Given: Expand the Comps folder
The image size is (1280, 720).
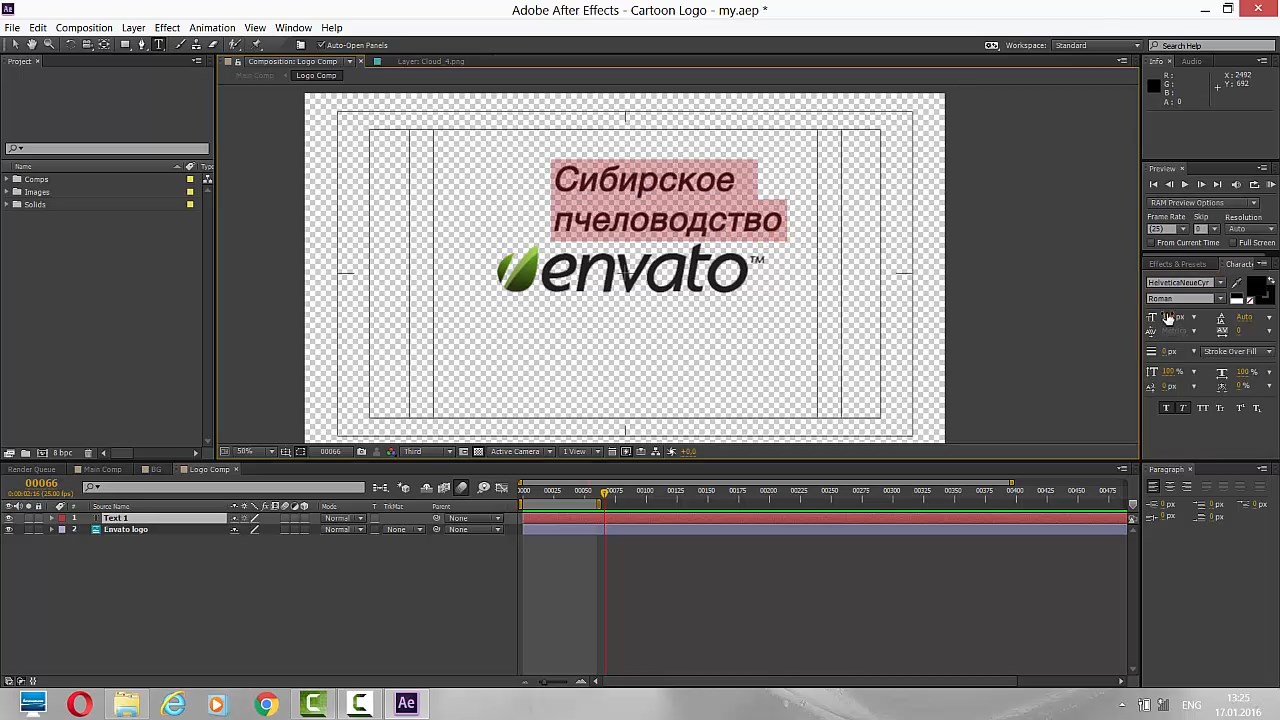Looking at the screenshot, I should click(x=7, y=179).
